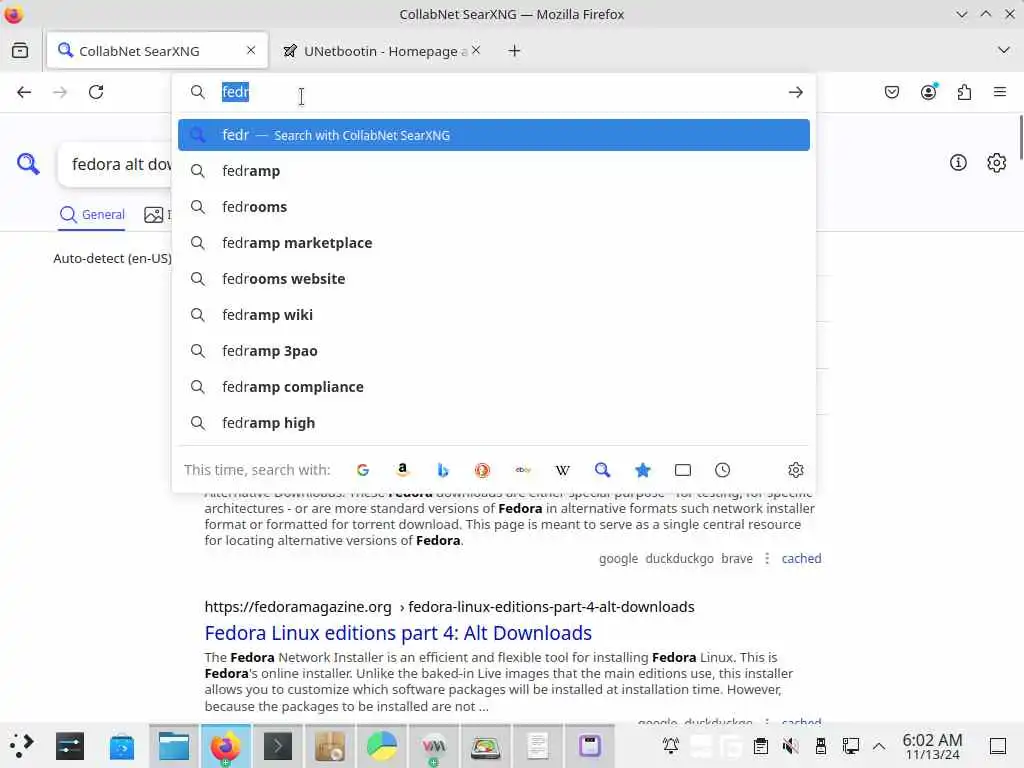The width and height of the screenshot is (1024, 768).
Task: Open a new tab with plus button
Action: pyautogui.click(x=515, y=50)
